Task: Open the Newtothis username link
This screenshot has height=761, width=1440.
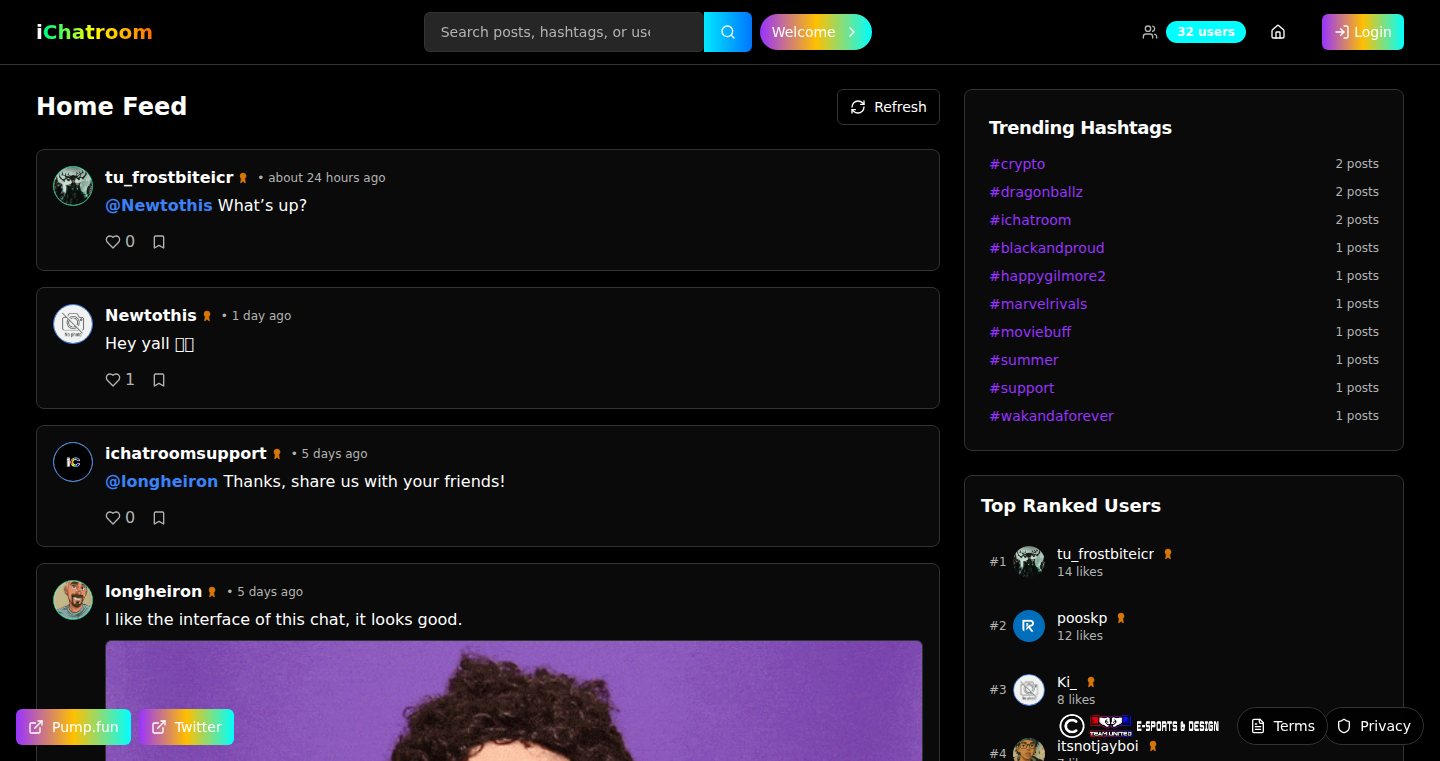Action: coord(151,315)
